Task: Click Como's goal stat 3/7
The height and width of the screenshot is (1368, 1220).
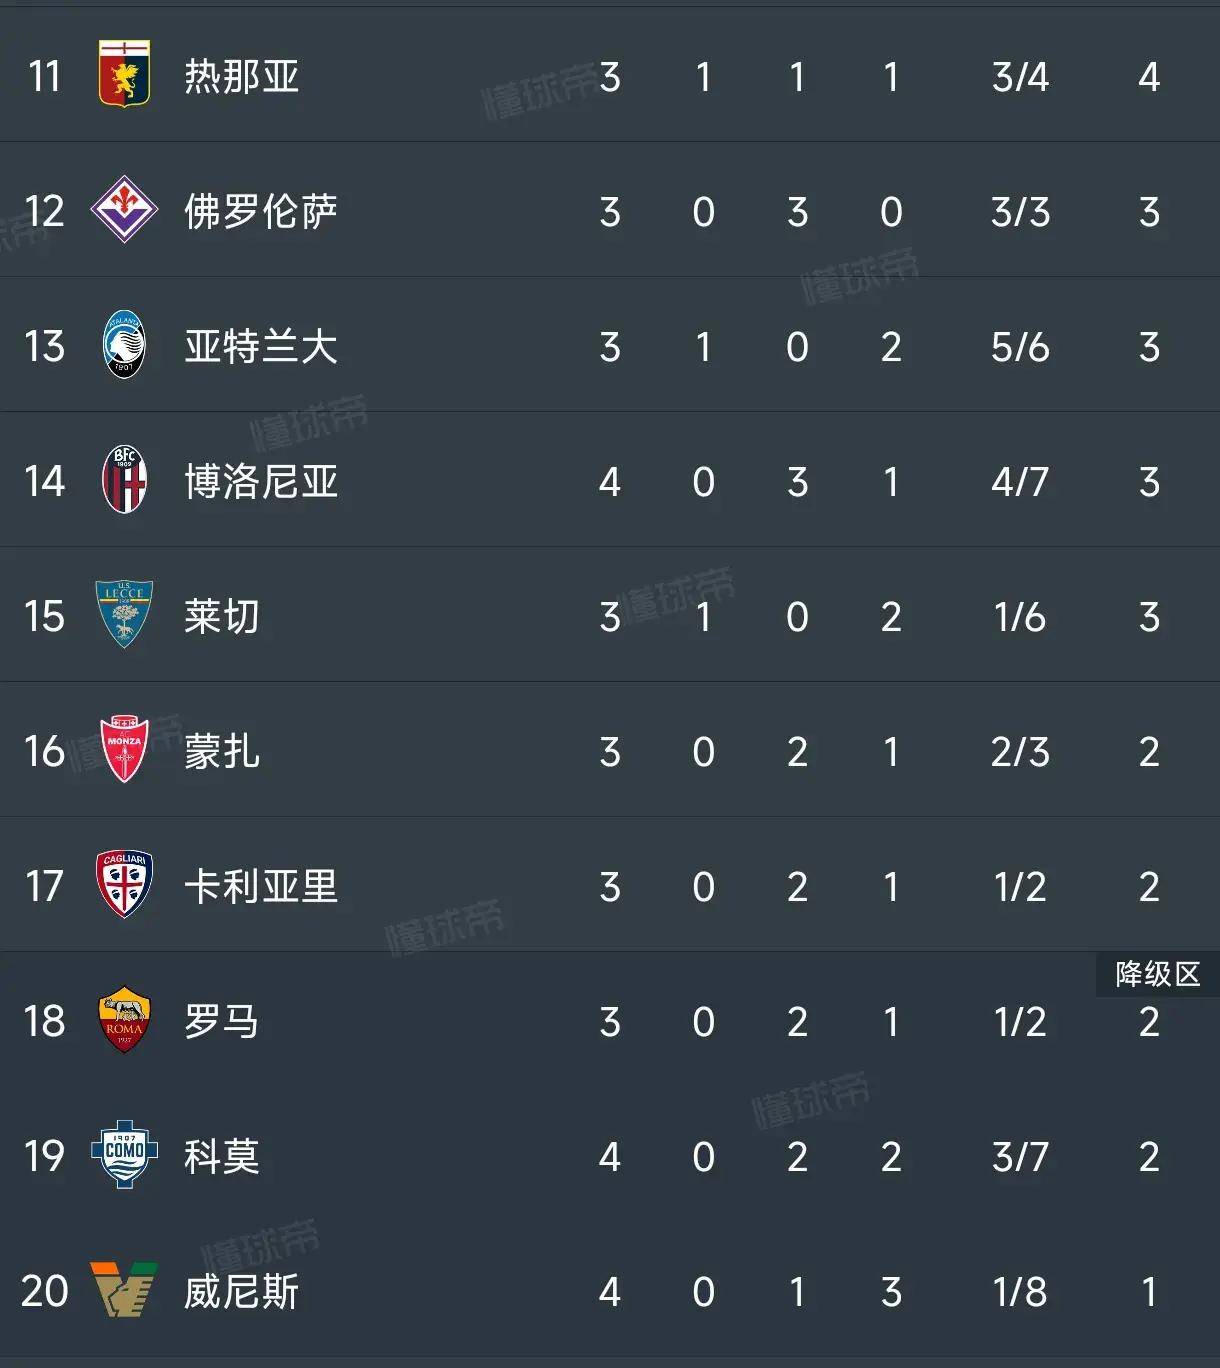Action: [1018, 1157]
